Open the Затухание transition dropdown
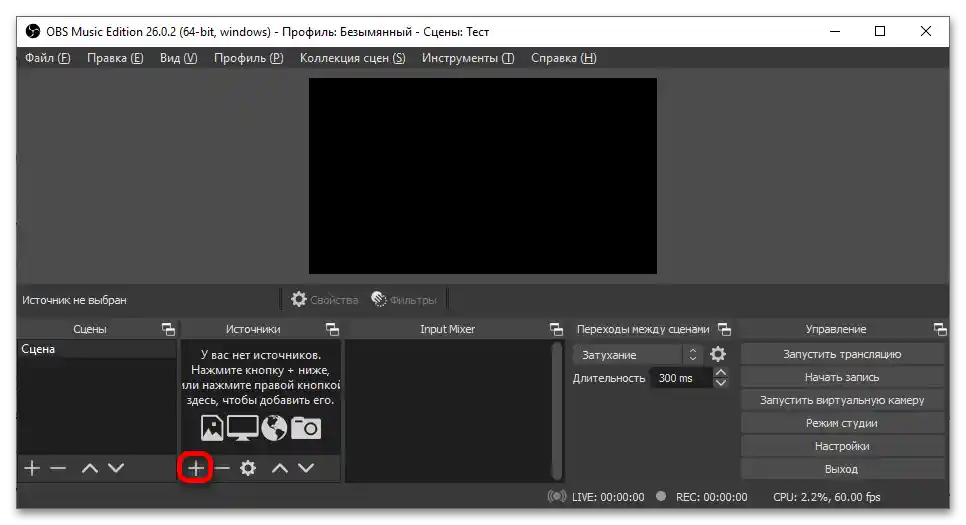Screen dimensions: 966x525 [636, 354]
